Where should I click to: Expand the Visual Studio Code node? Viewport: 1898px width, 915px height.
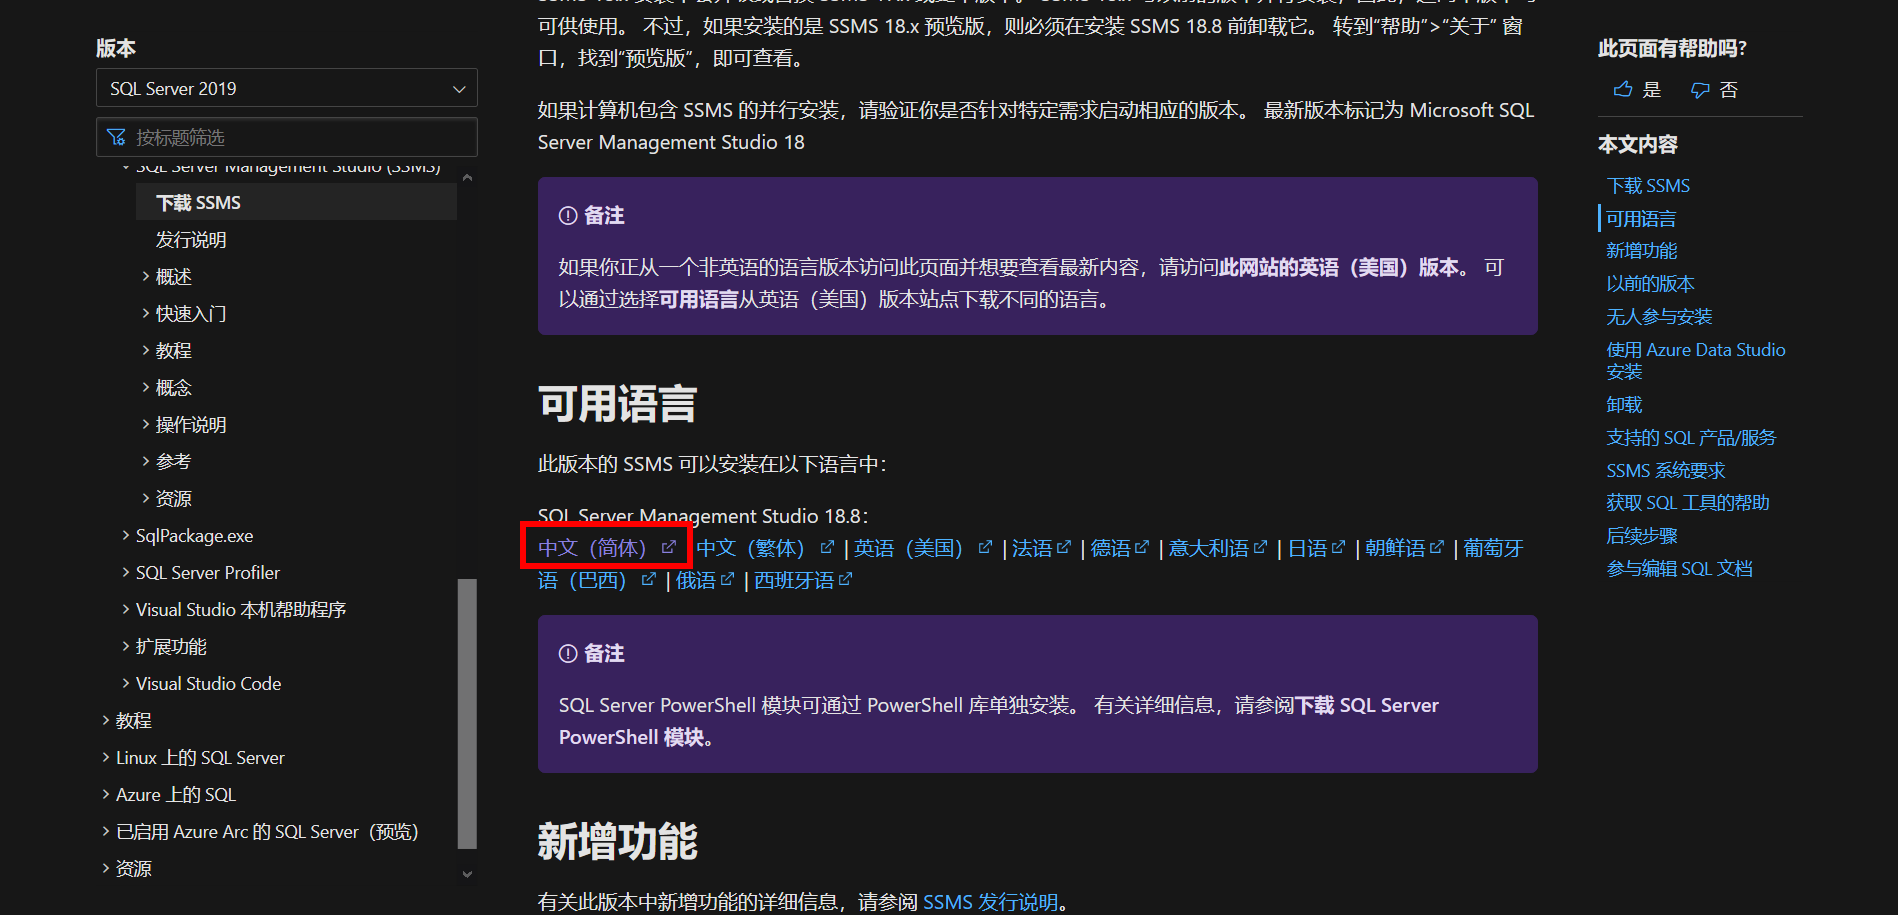point(126,683)
